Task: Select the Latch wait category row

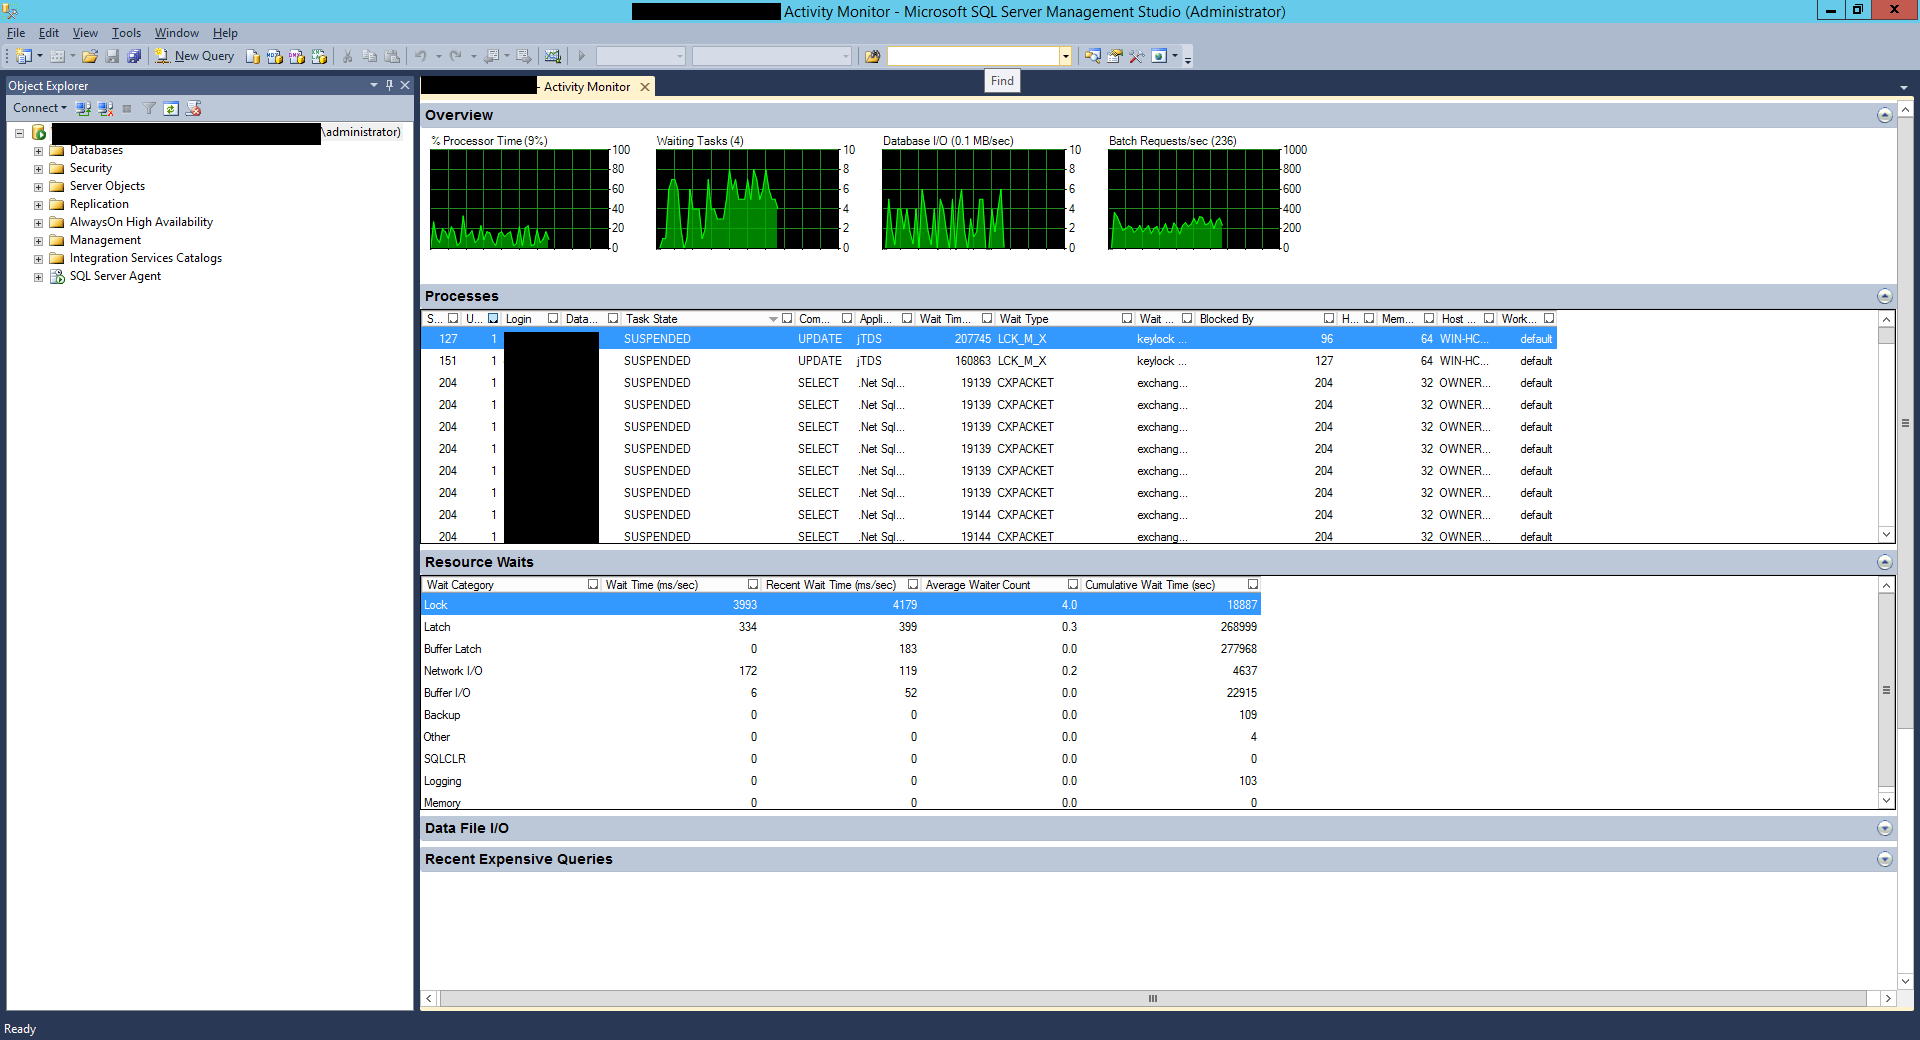Action: point(841,627)
